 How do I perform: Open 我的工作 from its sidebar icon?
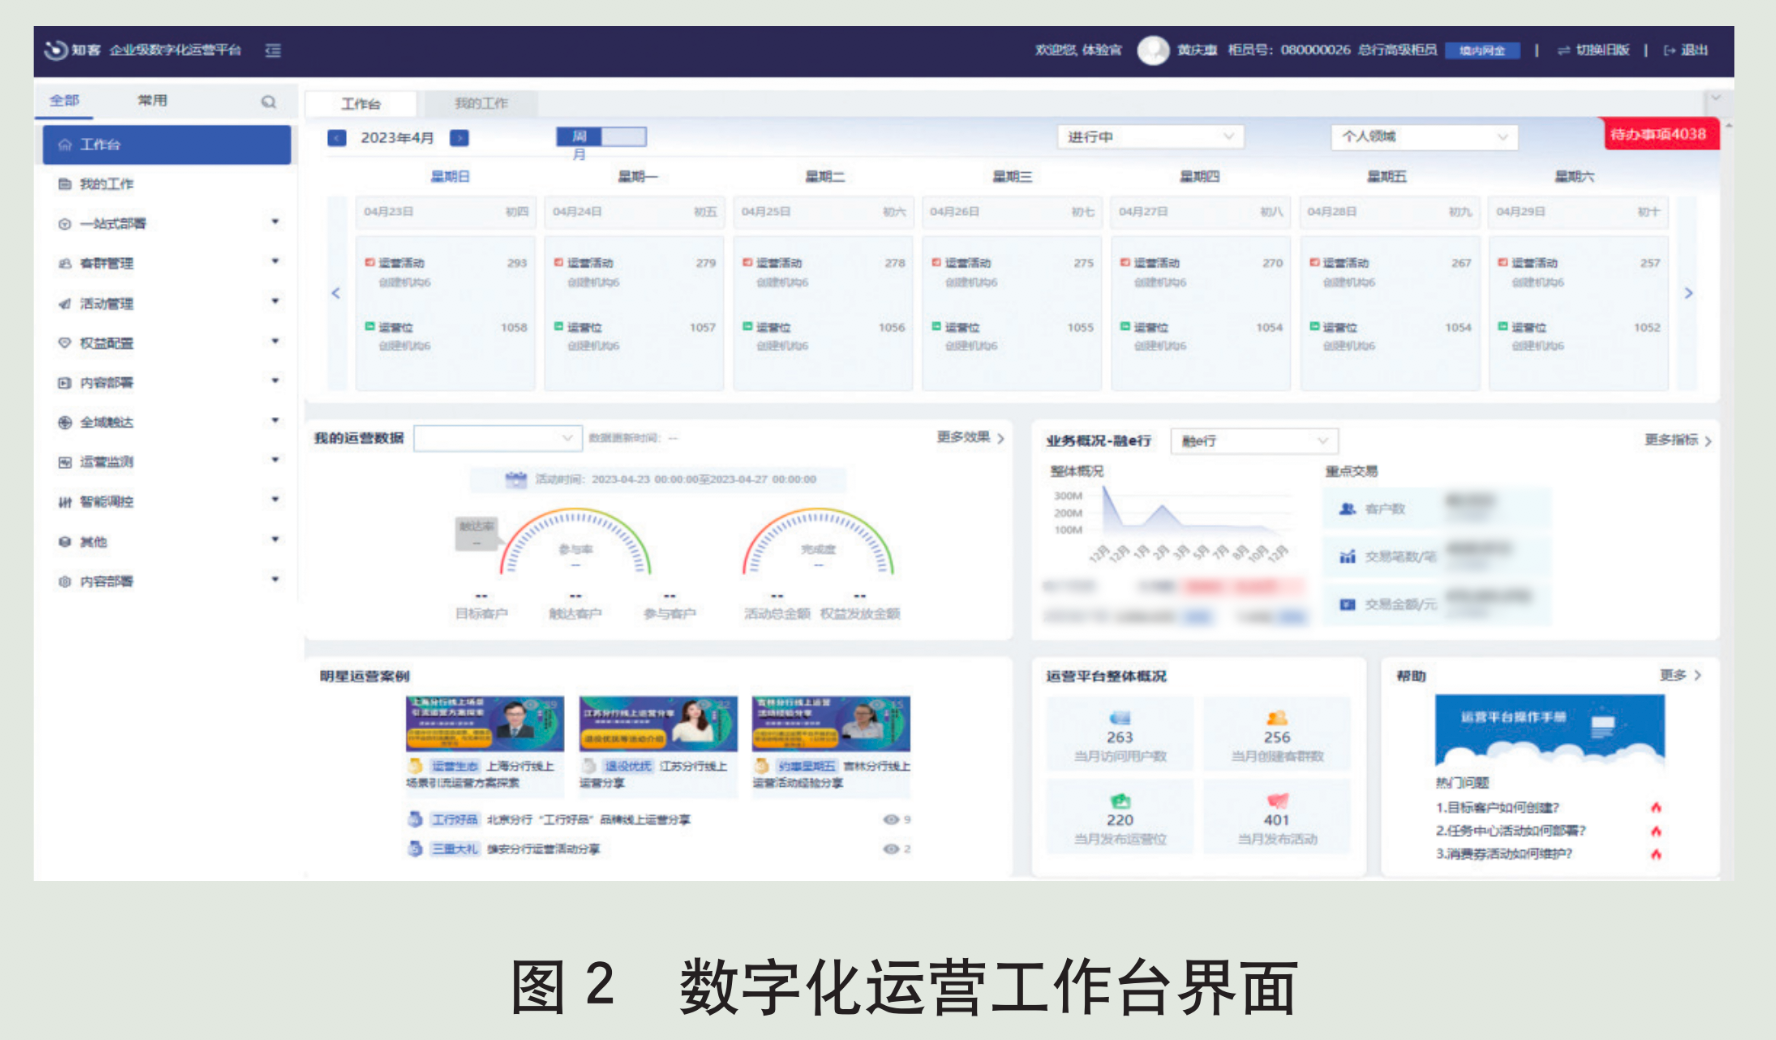pyautogui.click(x=65, y=184)
